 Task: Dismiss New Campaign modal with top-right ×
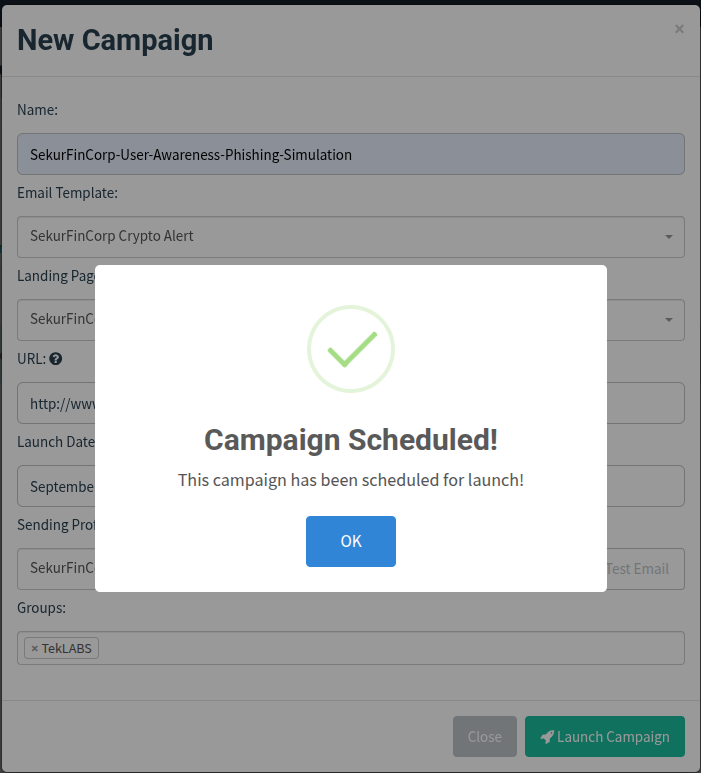pyautogui.click(x=679, y=29)
